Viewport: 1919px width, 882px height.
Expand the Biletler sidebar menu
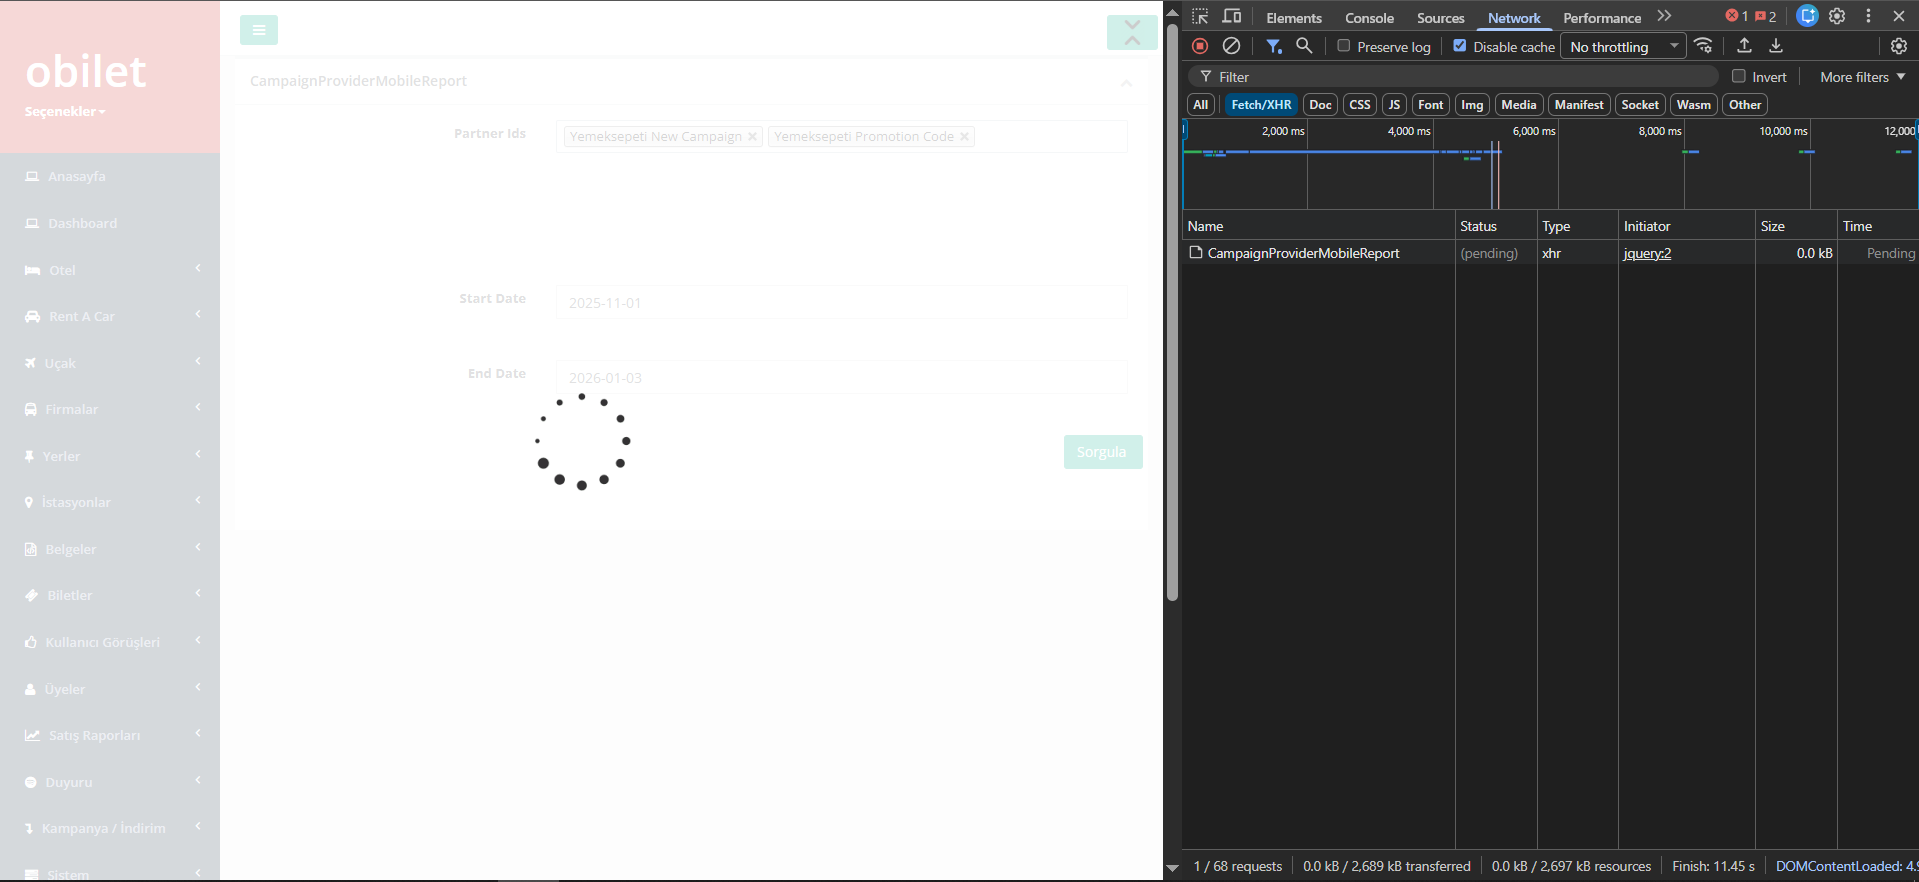click(x=110, y=595)
